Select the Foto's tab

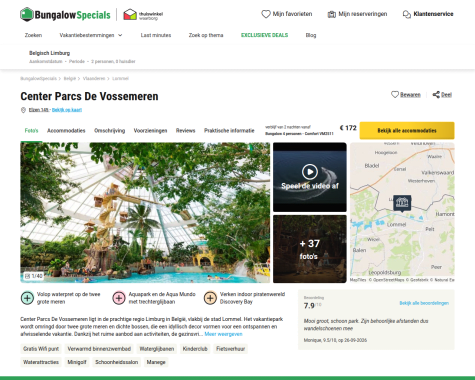point(32,131)
